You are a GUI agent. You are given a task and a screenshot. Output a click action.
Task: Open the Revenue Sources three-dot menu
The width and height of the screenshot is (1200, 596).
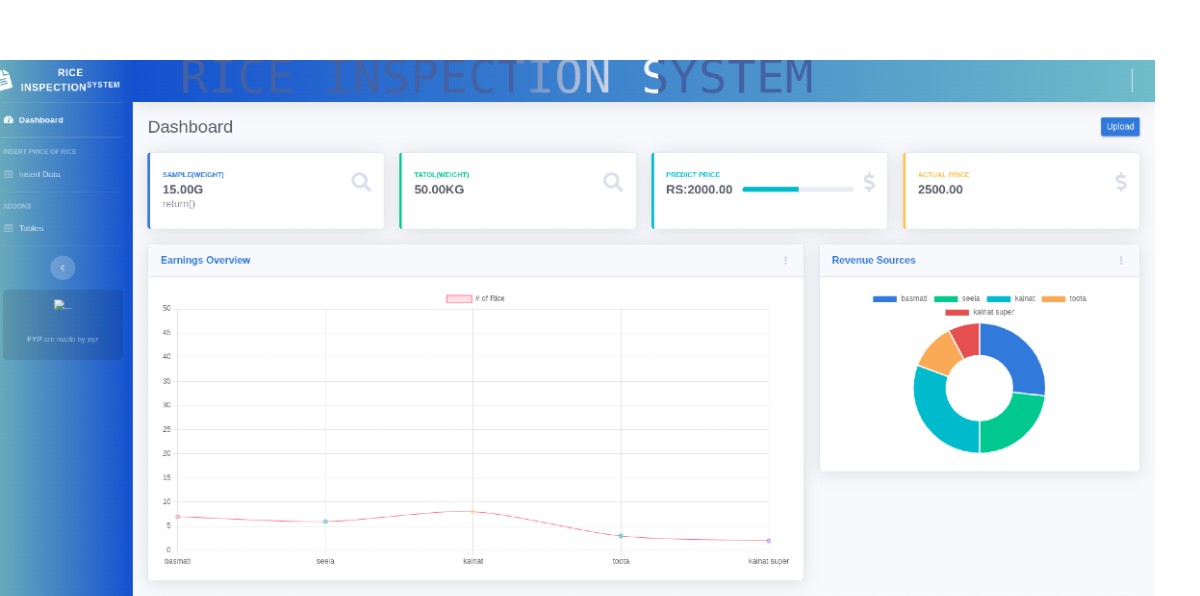(x=1121, y=260)
